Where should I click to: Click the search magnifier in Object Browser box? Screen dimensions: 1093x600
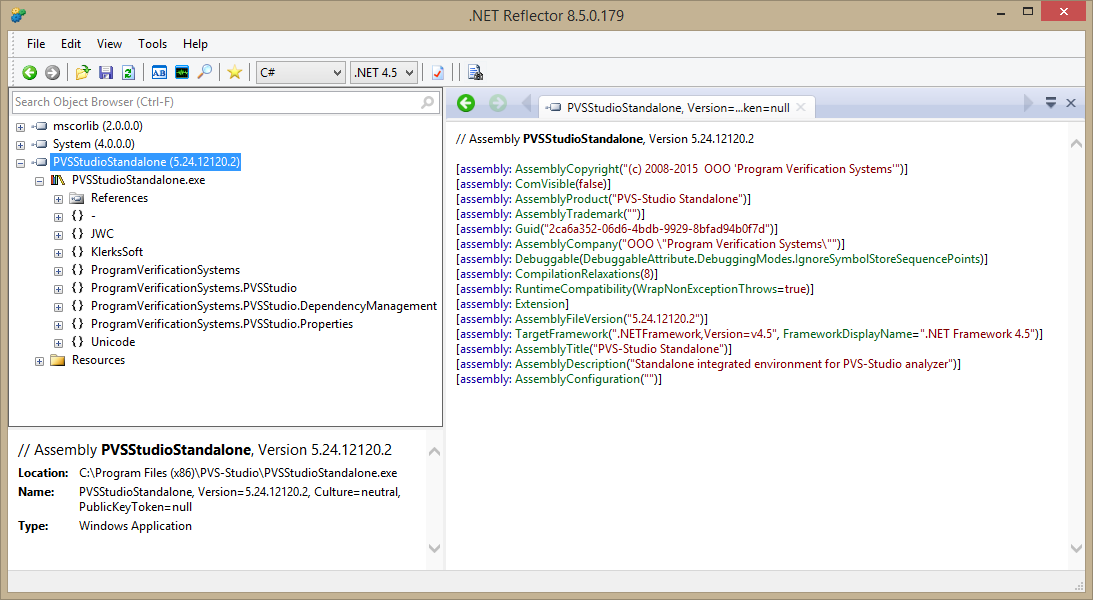[427, 102]
